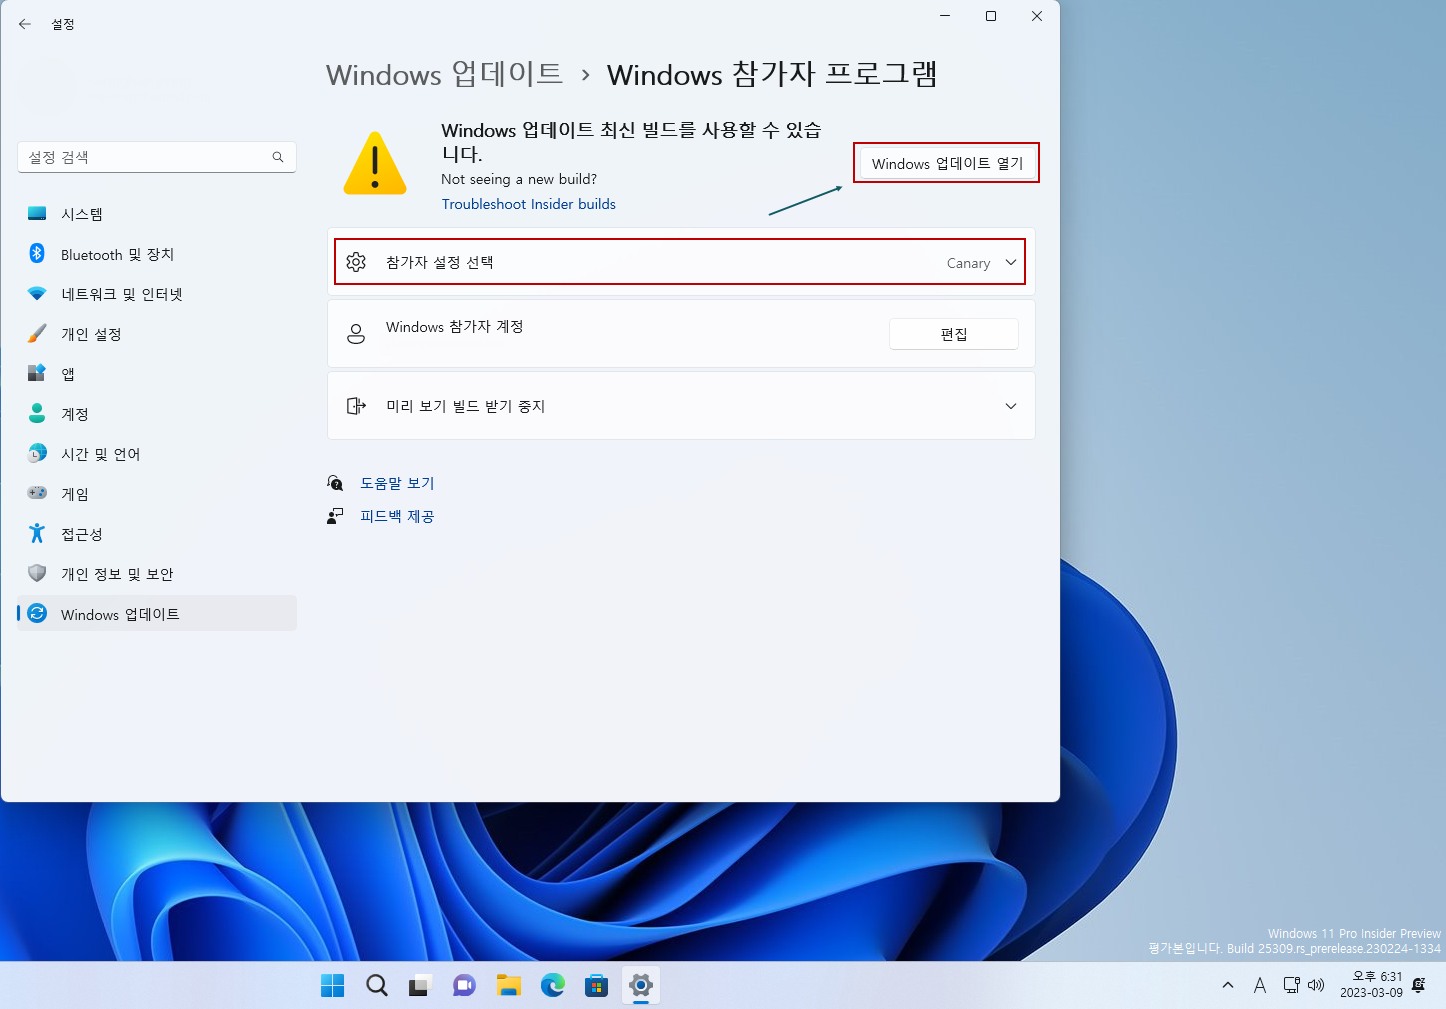Select Windows 업데이트 in sidebar
This screenshot has width=1446, height=1009.
(157, 614)
